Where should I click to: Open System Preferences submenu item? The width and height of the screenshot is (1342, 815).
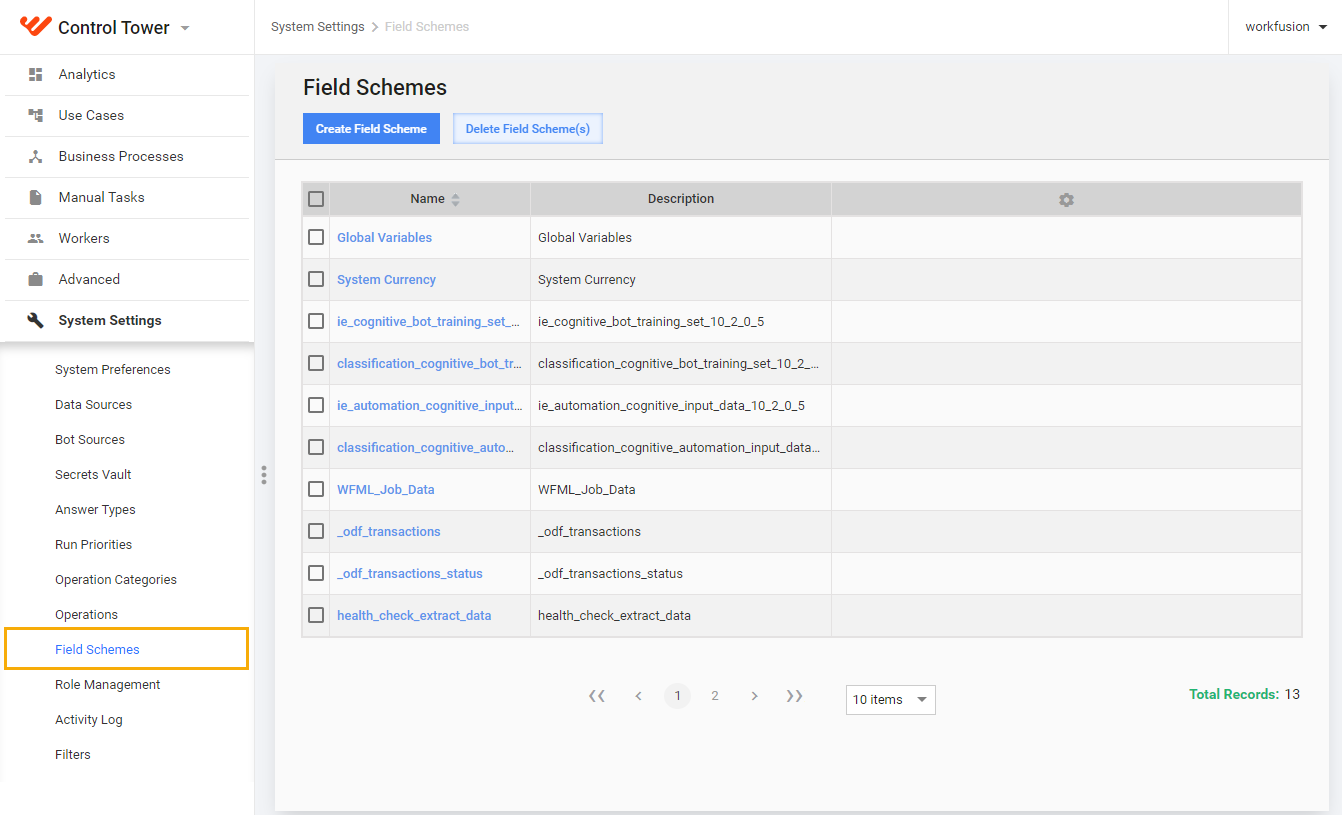tap(113, 370)
